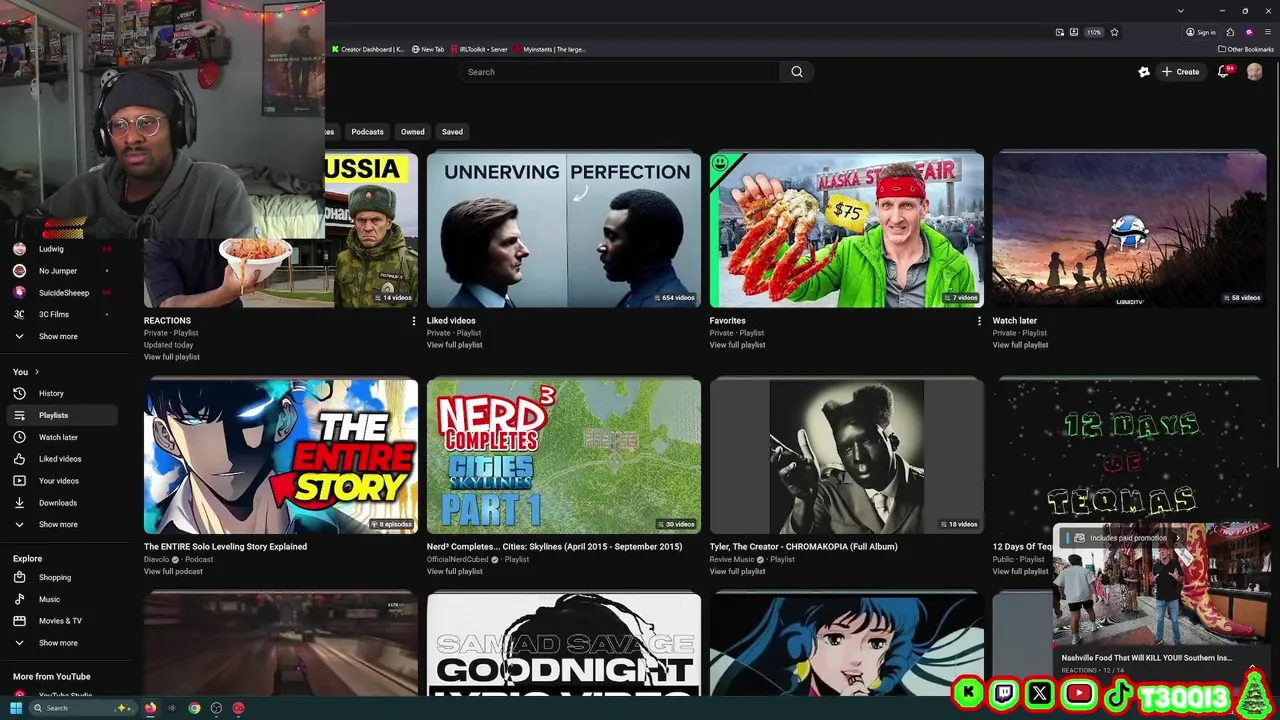Image resolution: width=1280 pixels, height=720 pixels.
Task: Open the Favorites playlist three-dot menu
Action: pyautogui.click(x=979, y=321)
